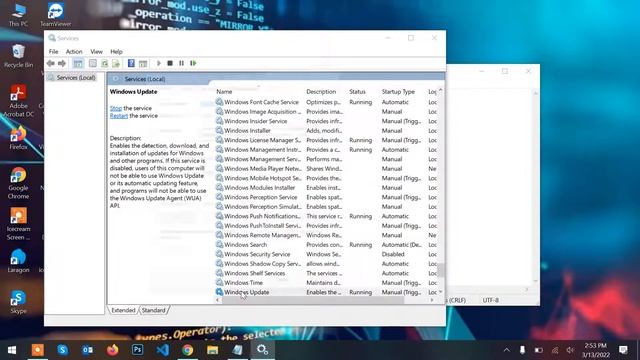Screen dimensions: 640x360
Task: Click the Stop Service square icon
Action: point(170,63)
